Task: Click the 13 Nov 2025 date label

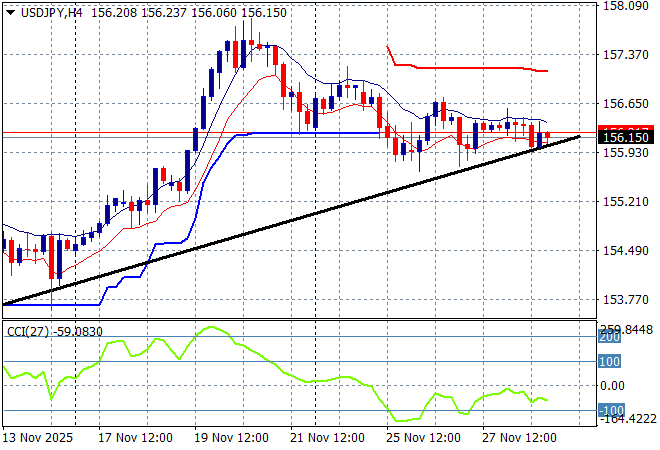Action: pos(40,437)
